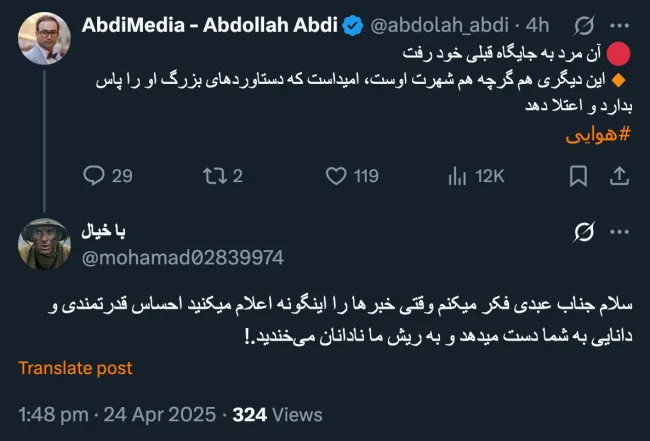The height and width of the screenshot is (441, 650).
Task: Open more options menu on AbdiMedia post
Action: point(619,24)
